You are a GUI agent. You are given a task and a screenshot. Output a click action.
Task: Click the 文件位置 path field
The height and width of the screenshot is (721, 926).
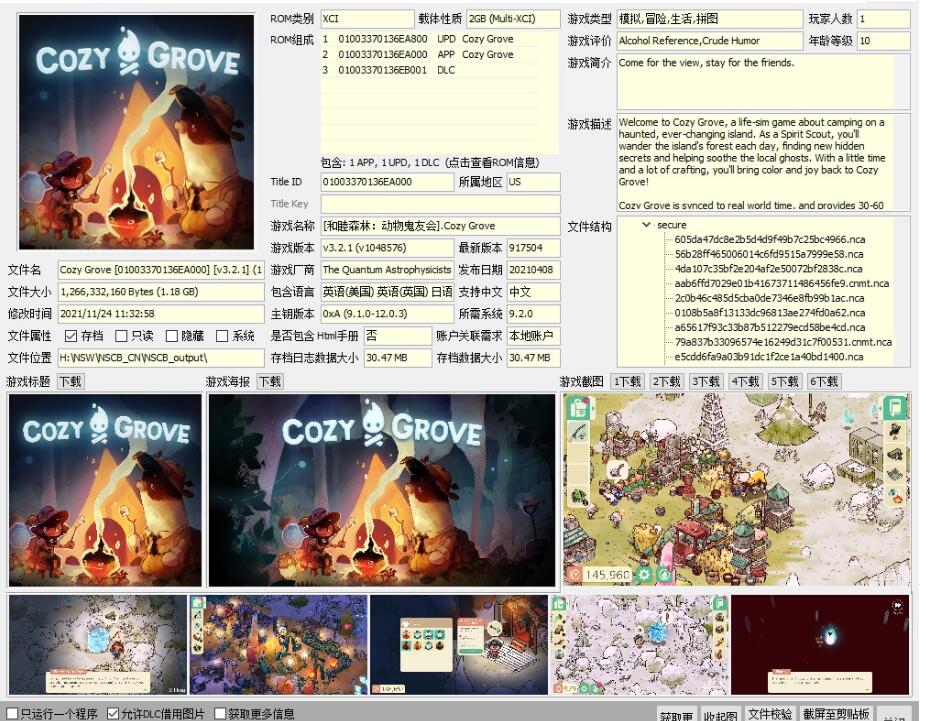[x=161, y=358]
